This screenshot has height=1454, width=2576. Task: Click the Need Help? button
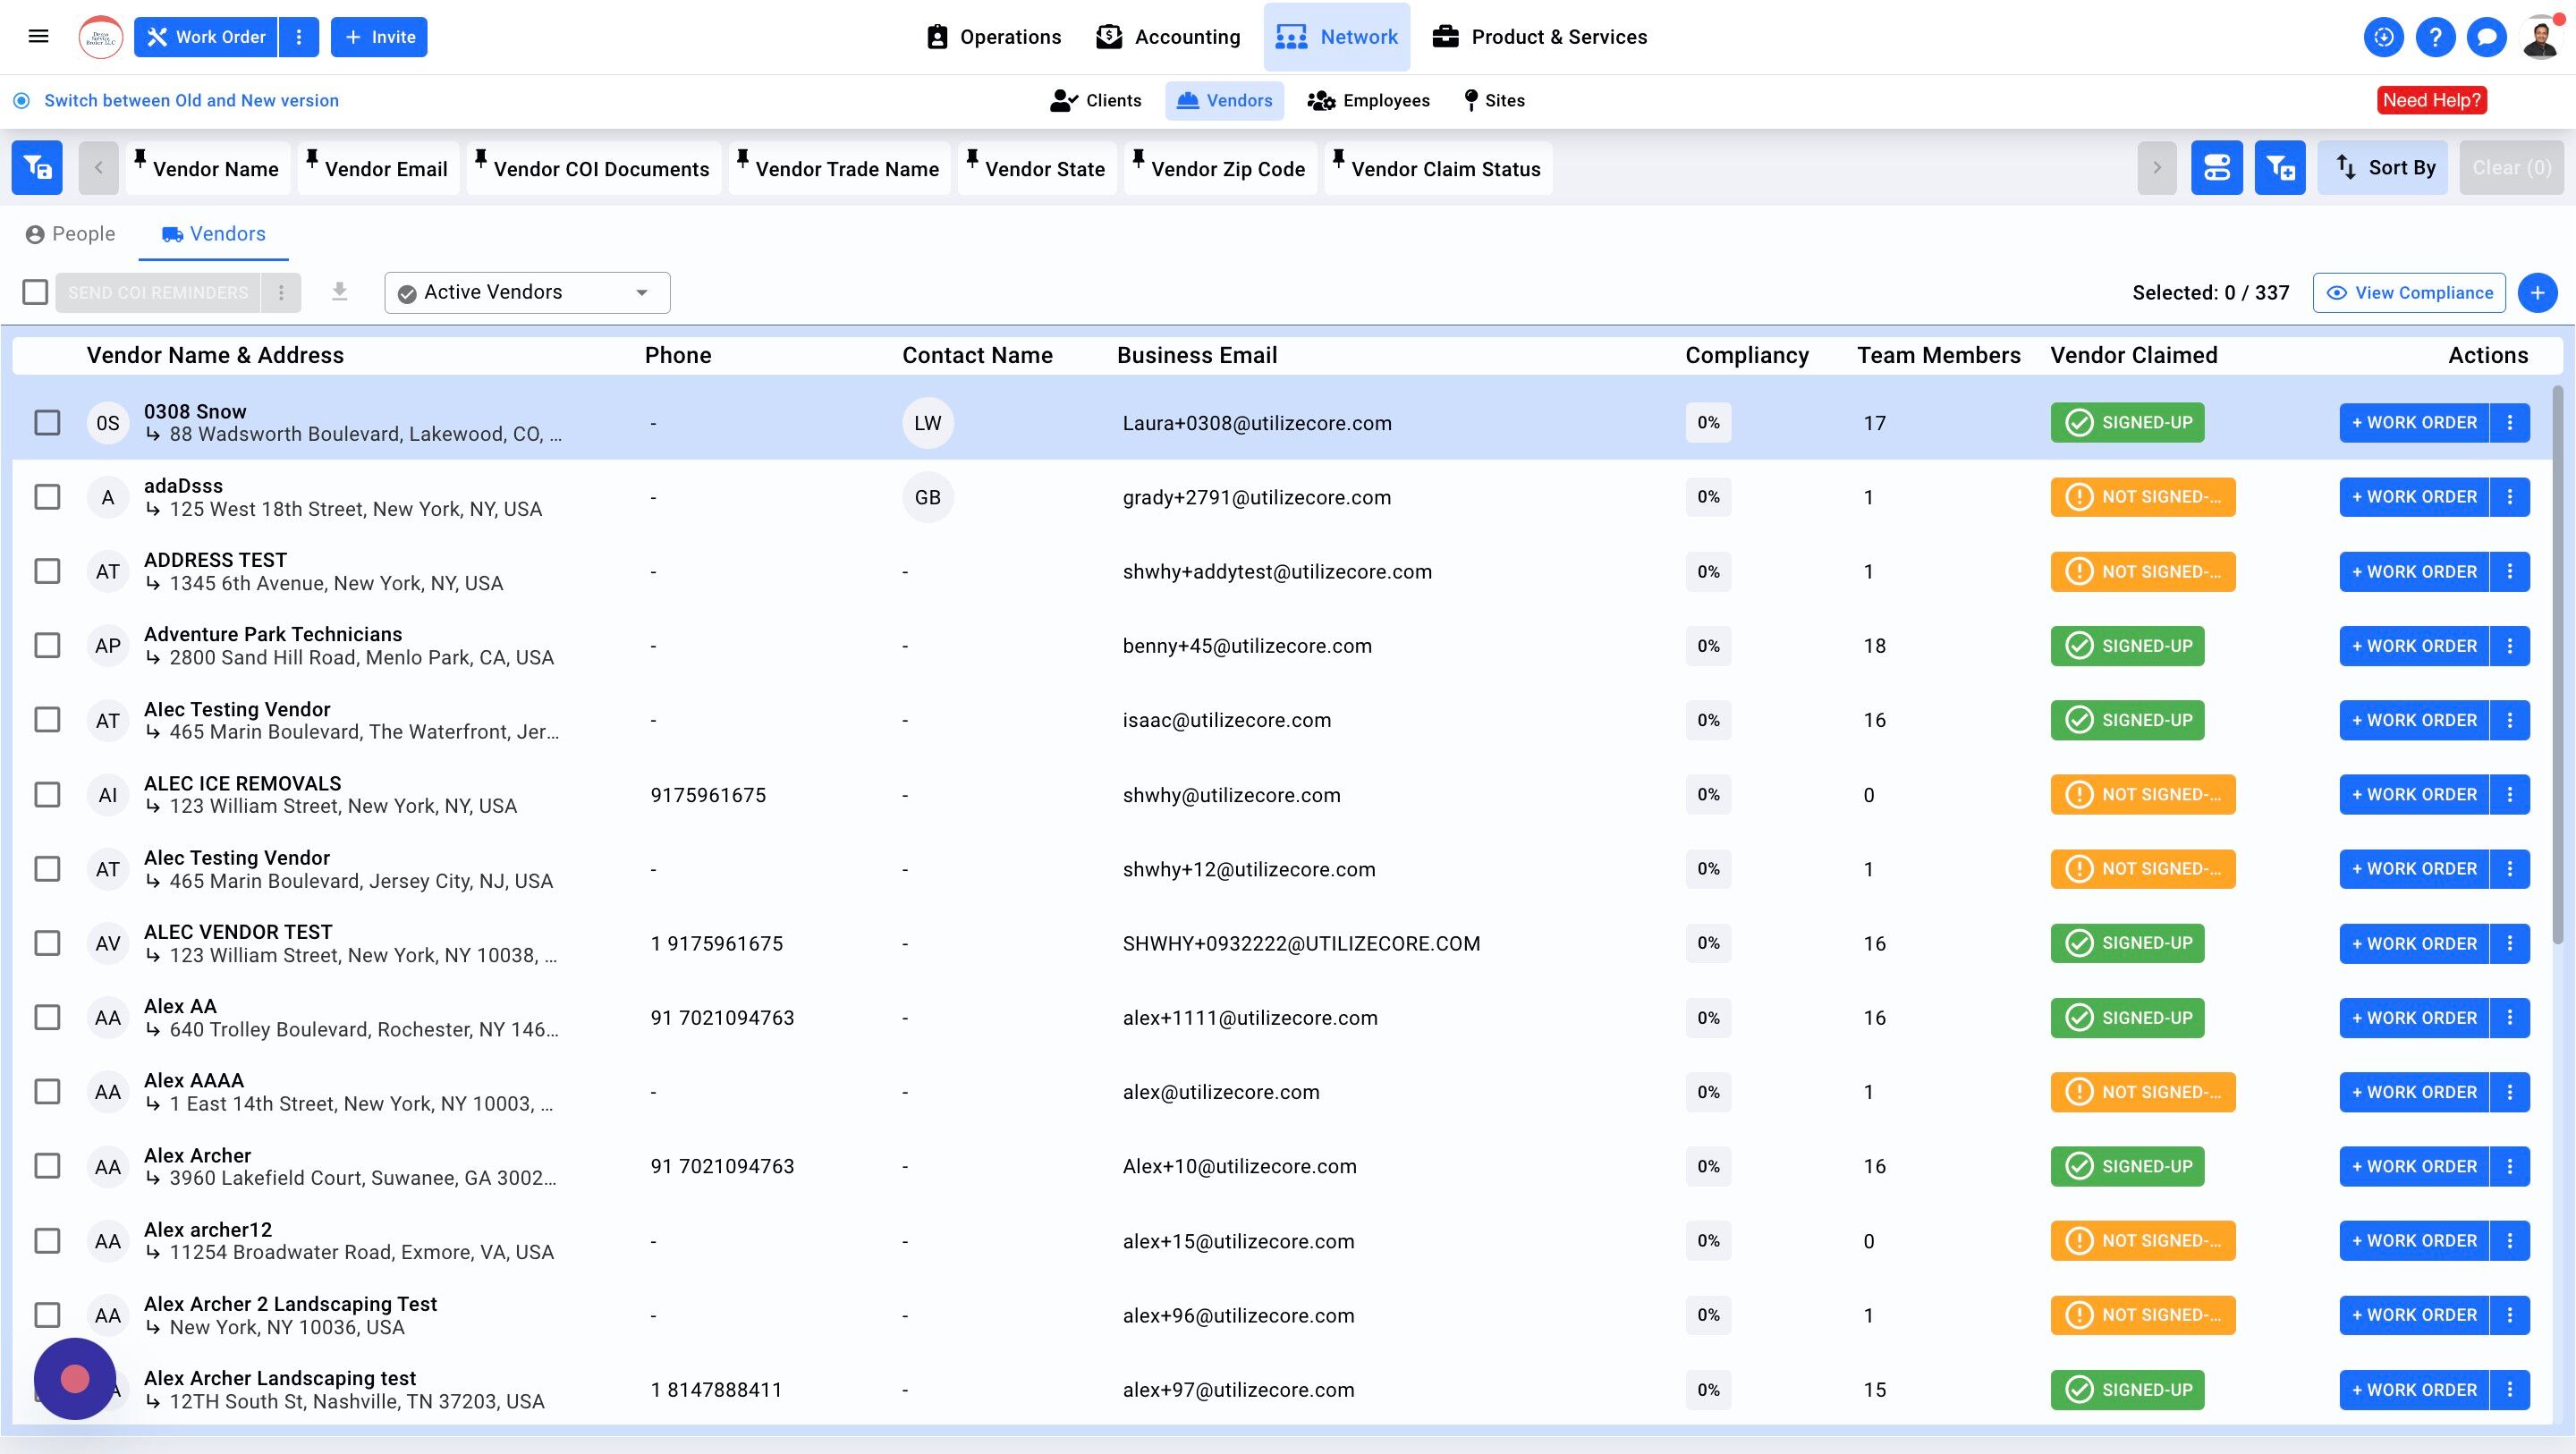point(2431,100)
